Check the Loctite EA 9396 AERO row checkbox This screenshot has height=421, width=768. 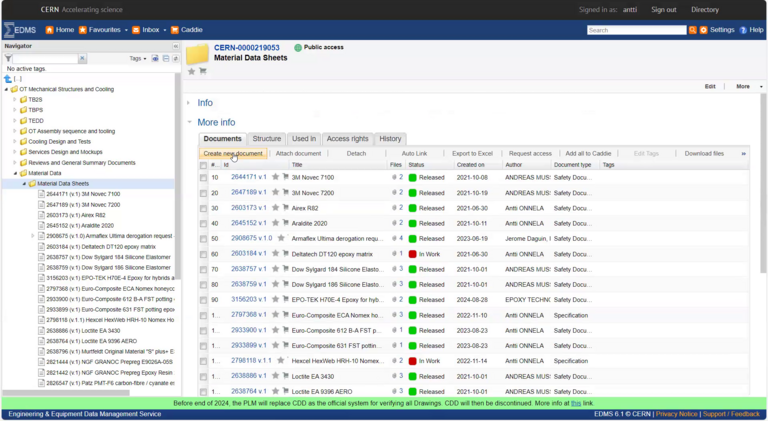203,392
